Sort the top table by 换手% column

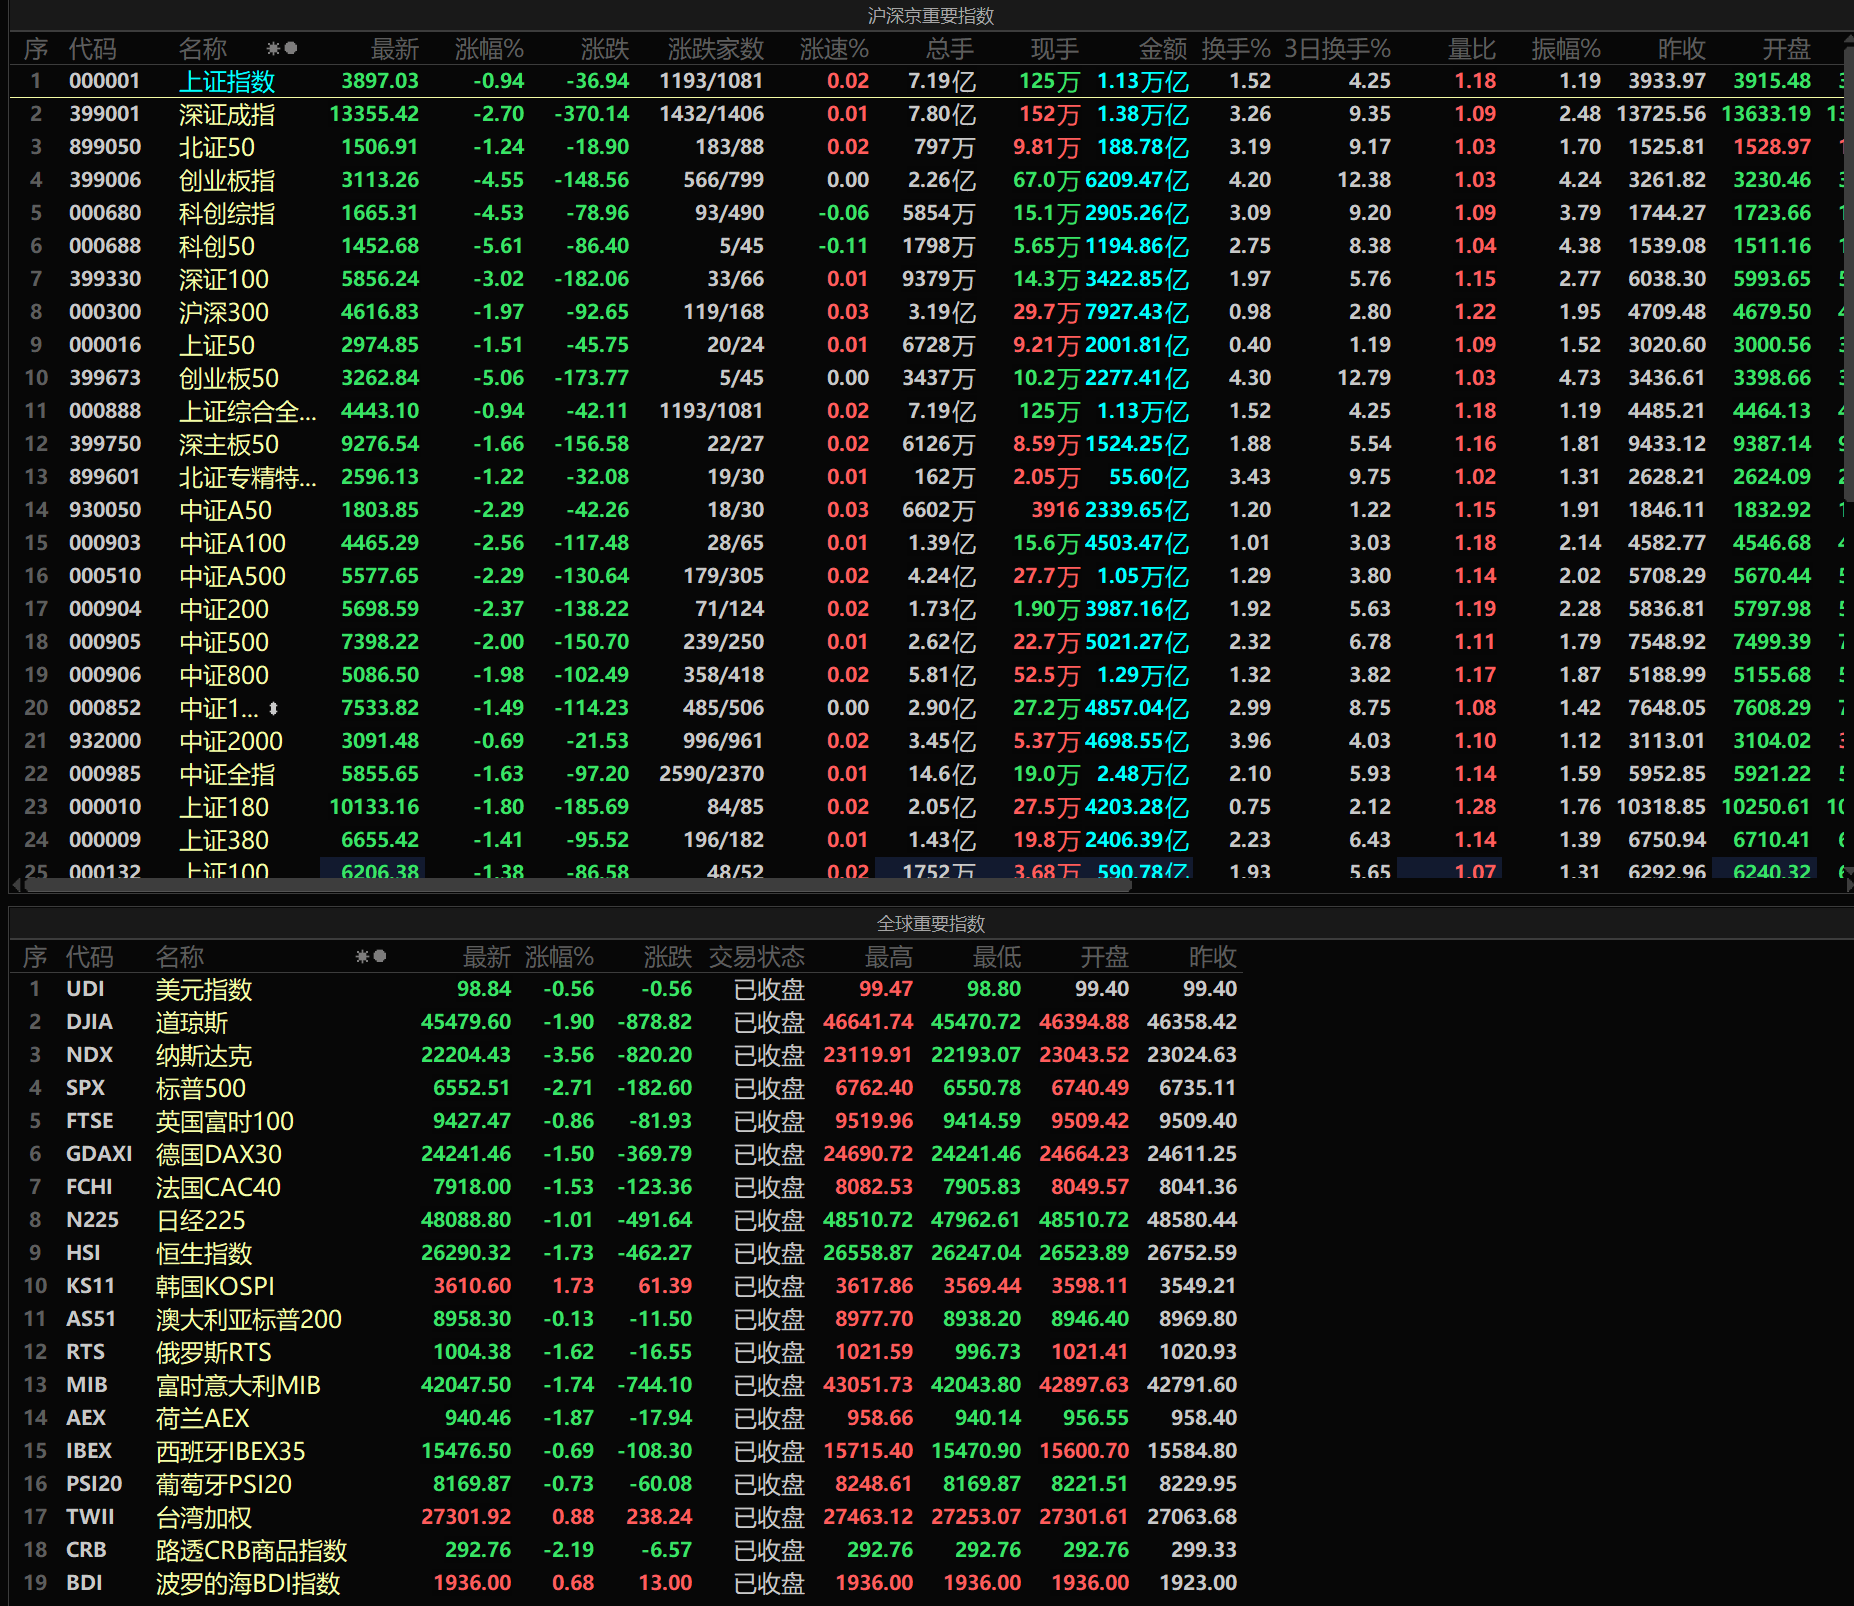pos(1236,49)
